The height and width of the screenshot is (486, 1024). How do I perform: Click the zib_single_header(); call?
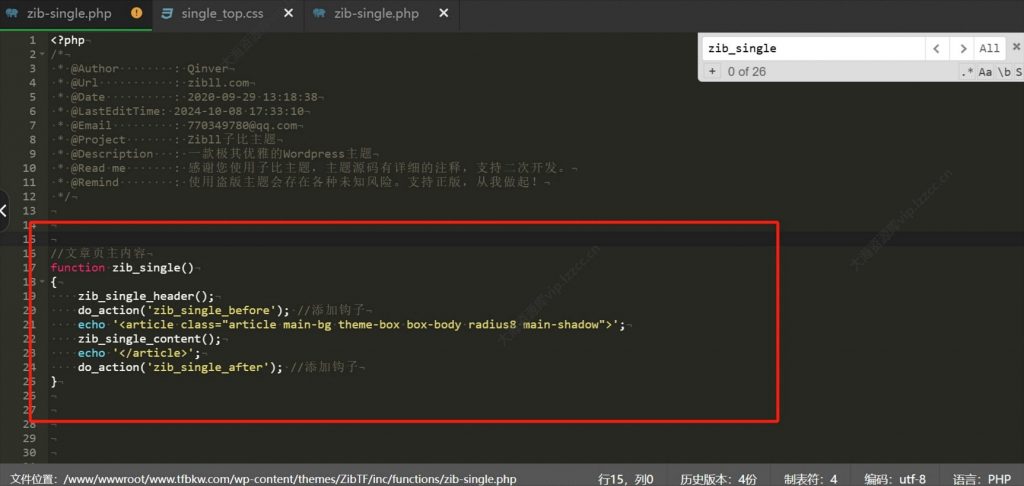point(146,296)
